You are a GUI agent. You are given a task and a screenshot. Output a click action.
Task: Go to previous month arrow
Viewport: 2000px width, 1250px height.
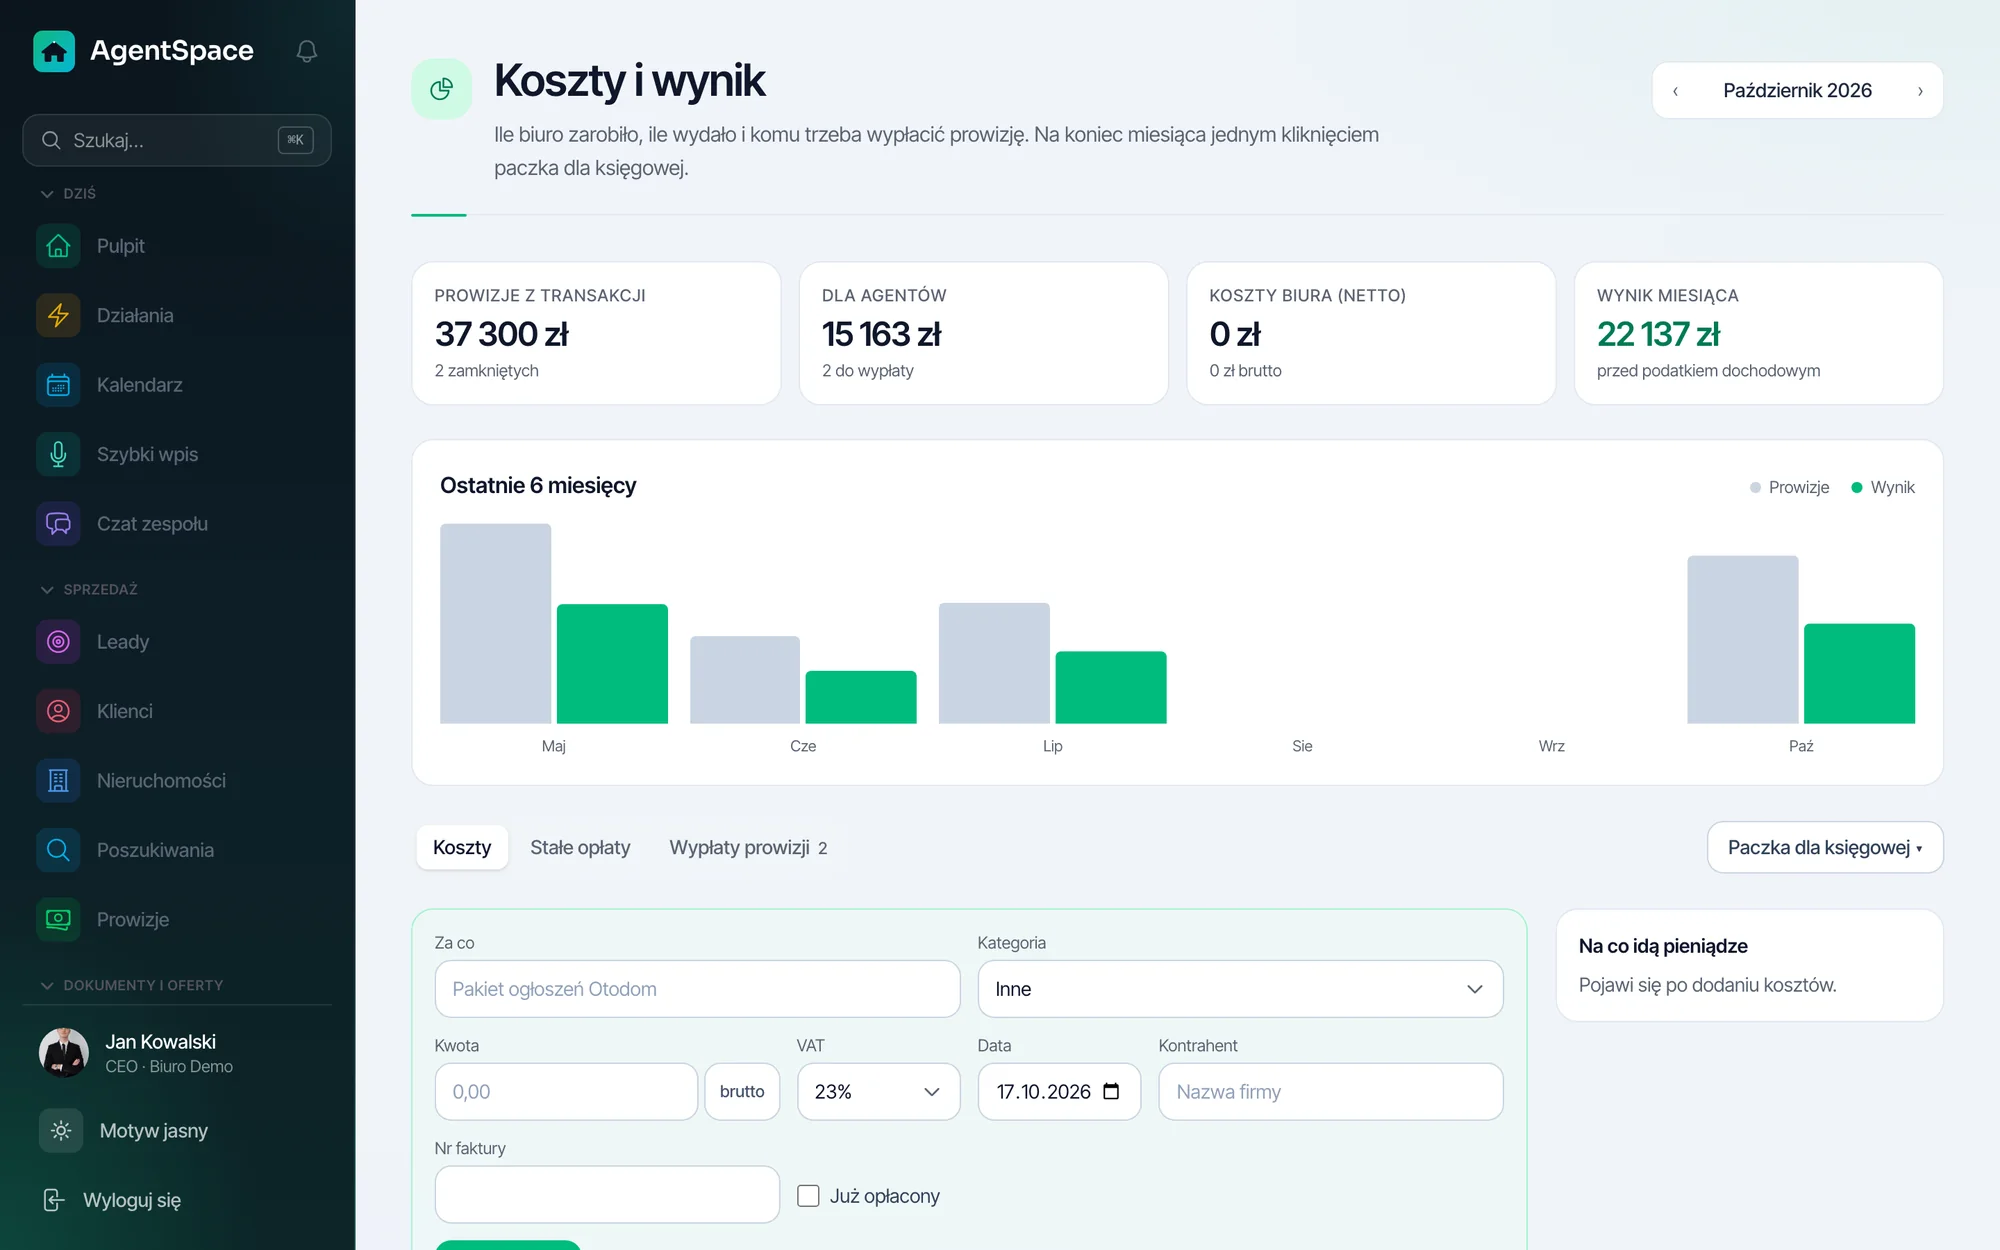(x=1676, y=91)
